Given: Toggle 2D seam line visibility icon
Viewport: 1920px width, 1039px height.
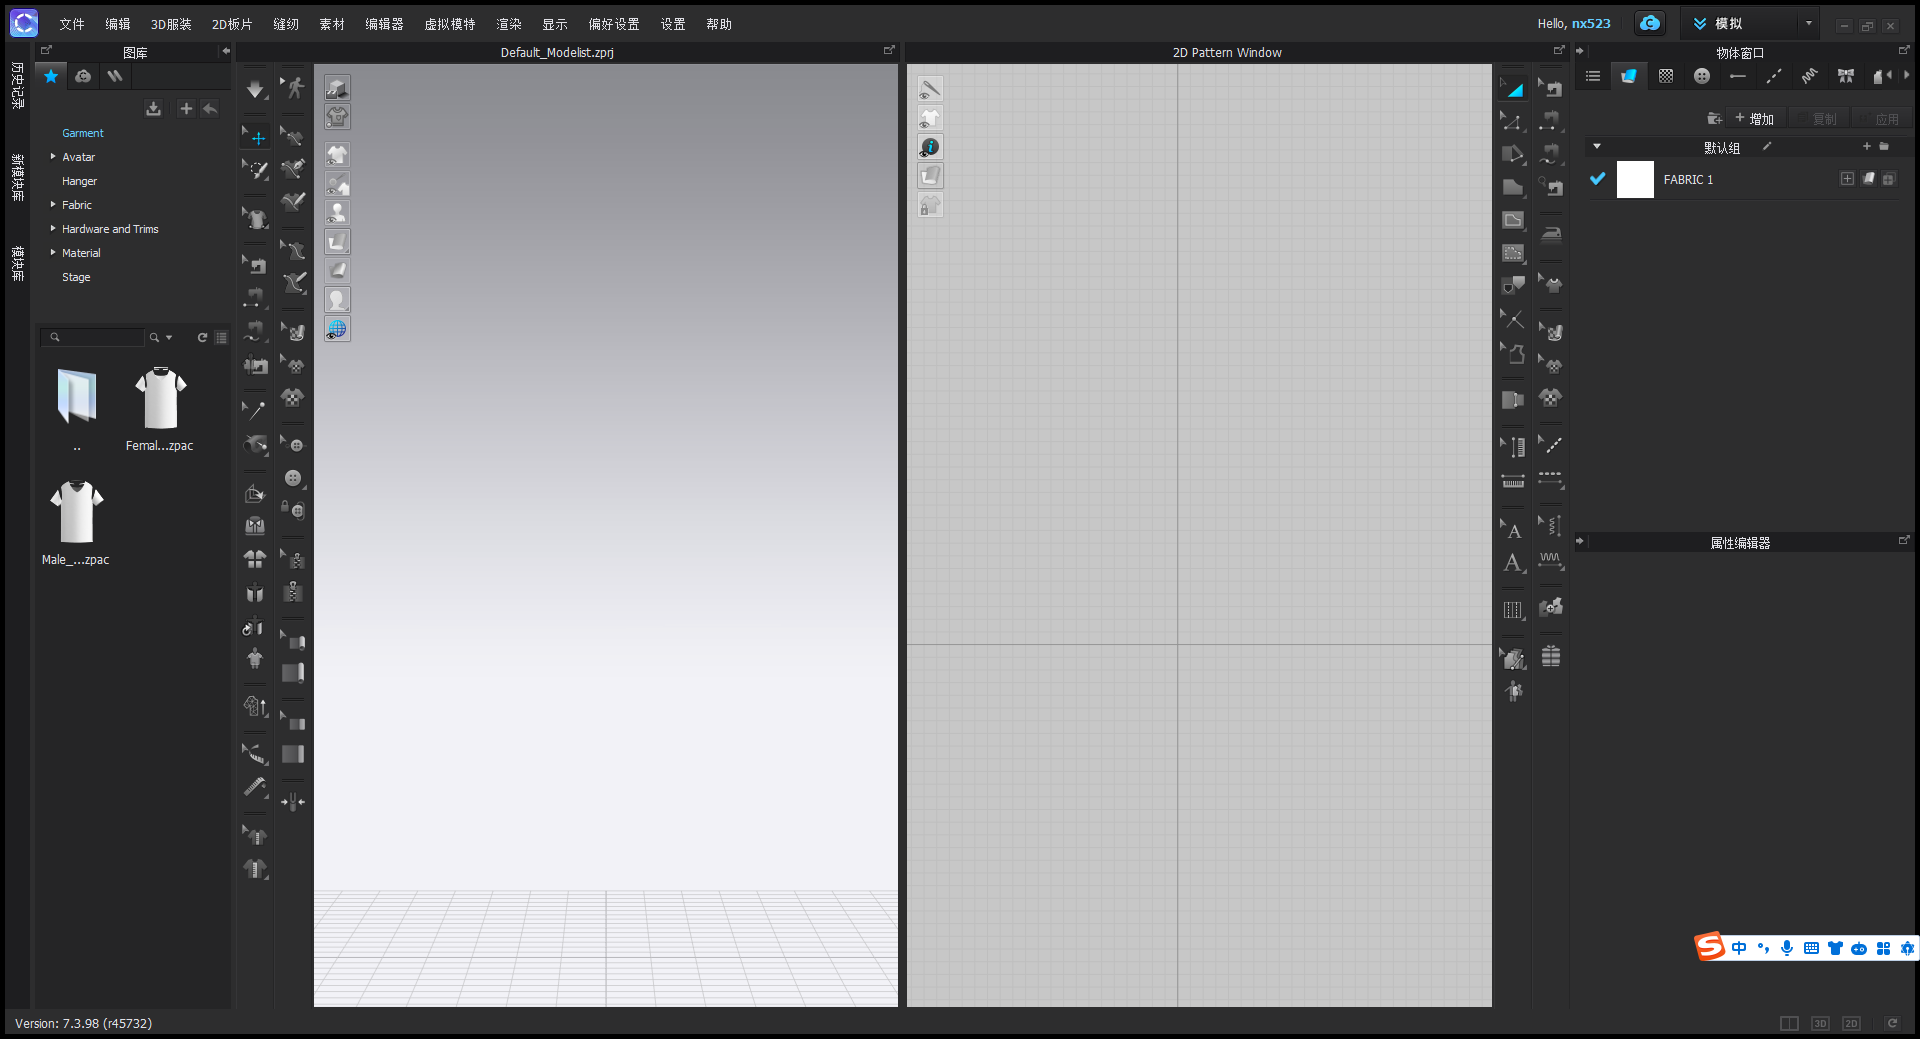Looking at the screenshot, I should point(930,89).
